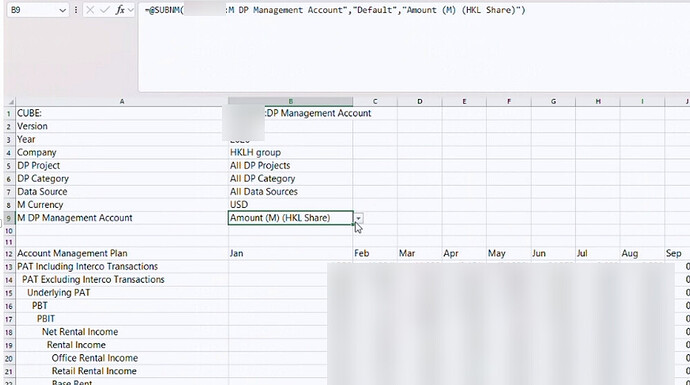Screen dimensions: 690x385
Task: Select the Jul month header cell
Action: tap(598, 253)
